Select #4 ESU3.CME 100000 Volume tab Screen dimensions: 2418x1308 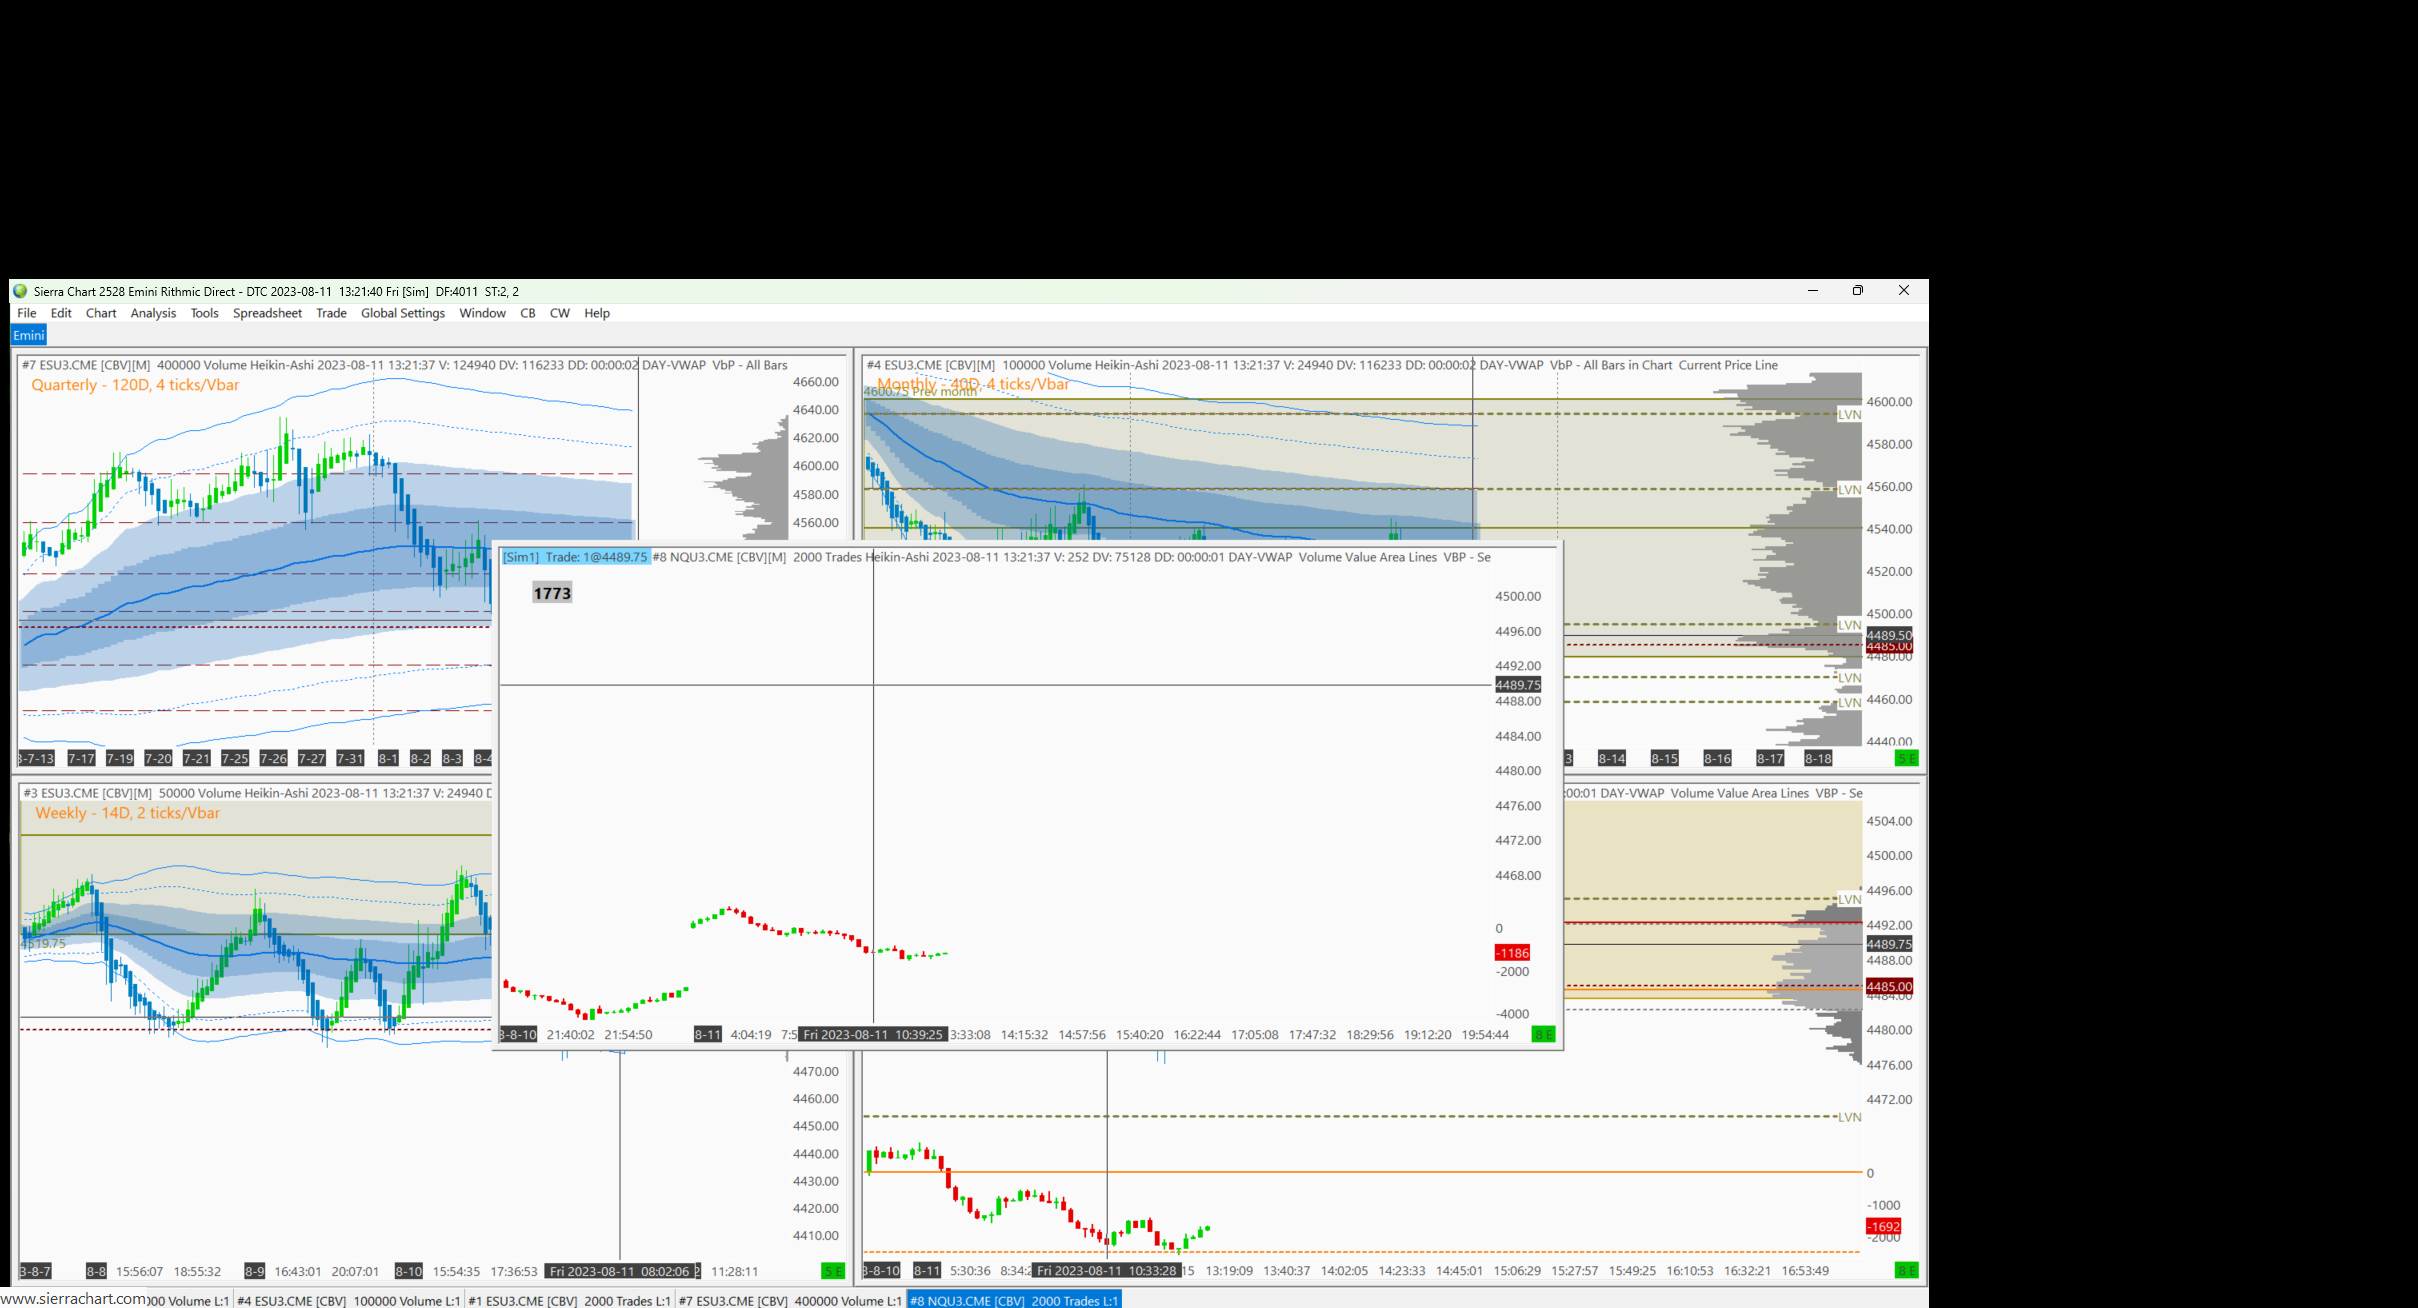pyautogui.click(x=348, y=1300)
